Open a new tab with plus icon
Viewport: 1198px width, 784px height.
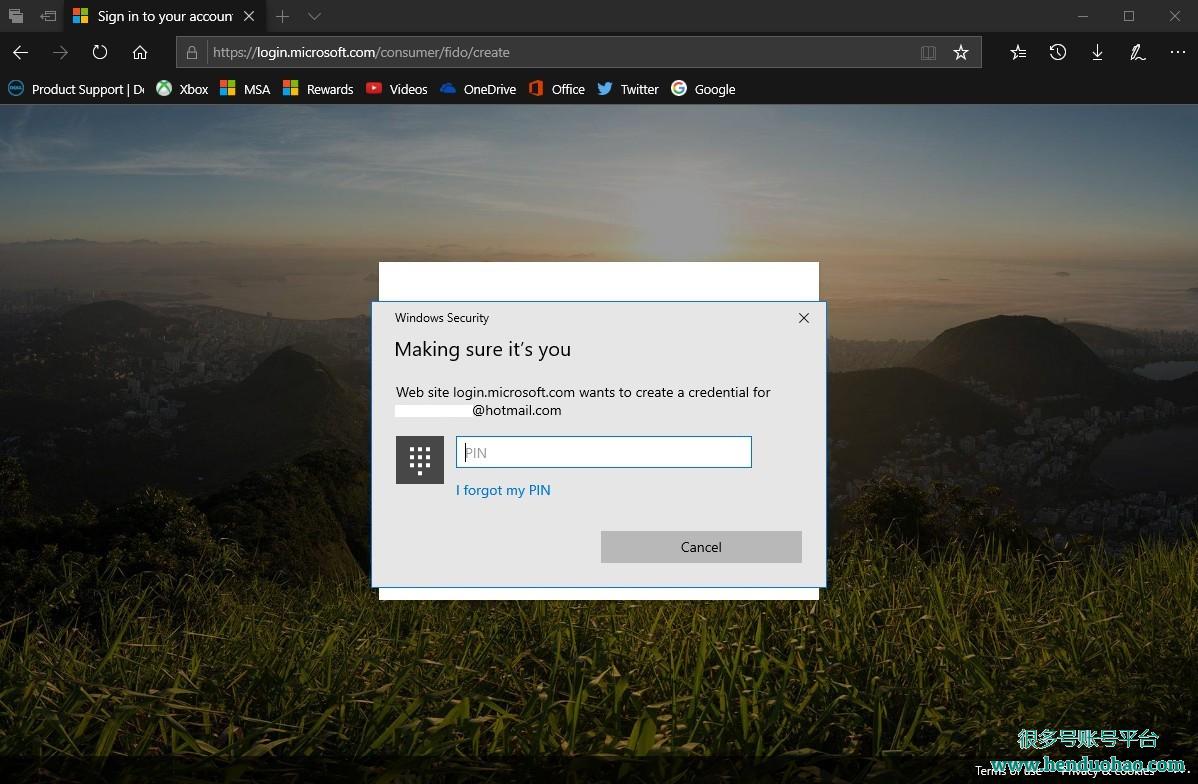tap(283, 16)
